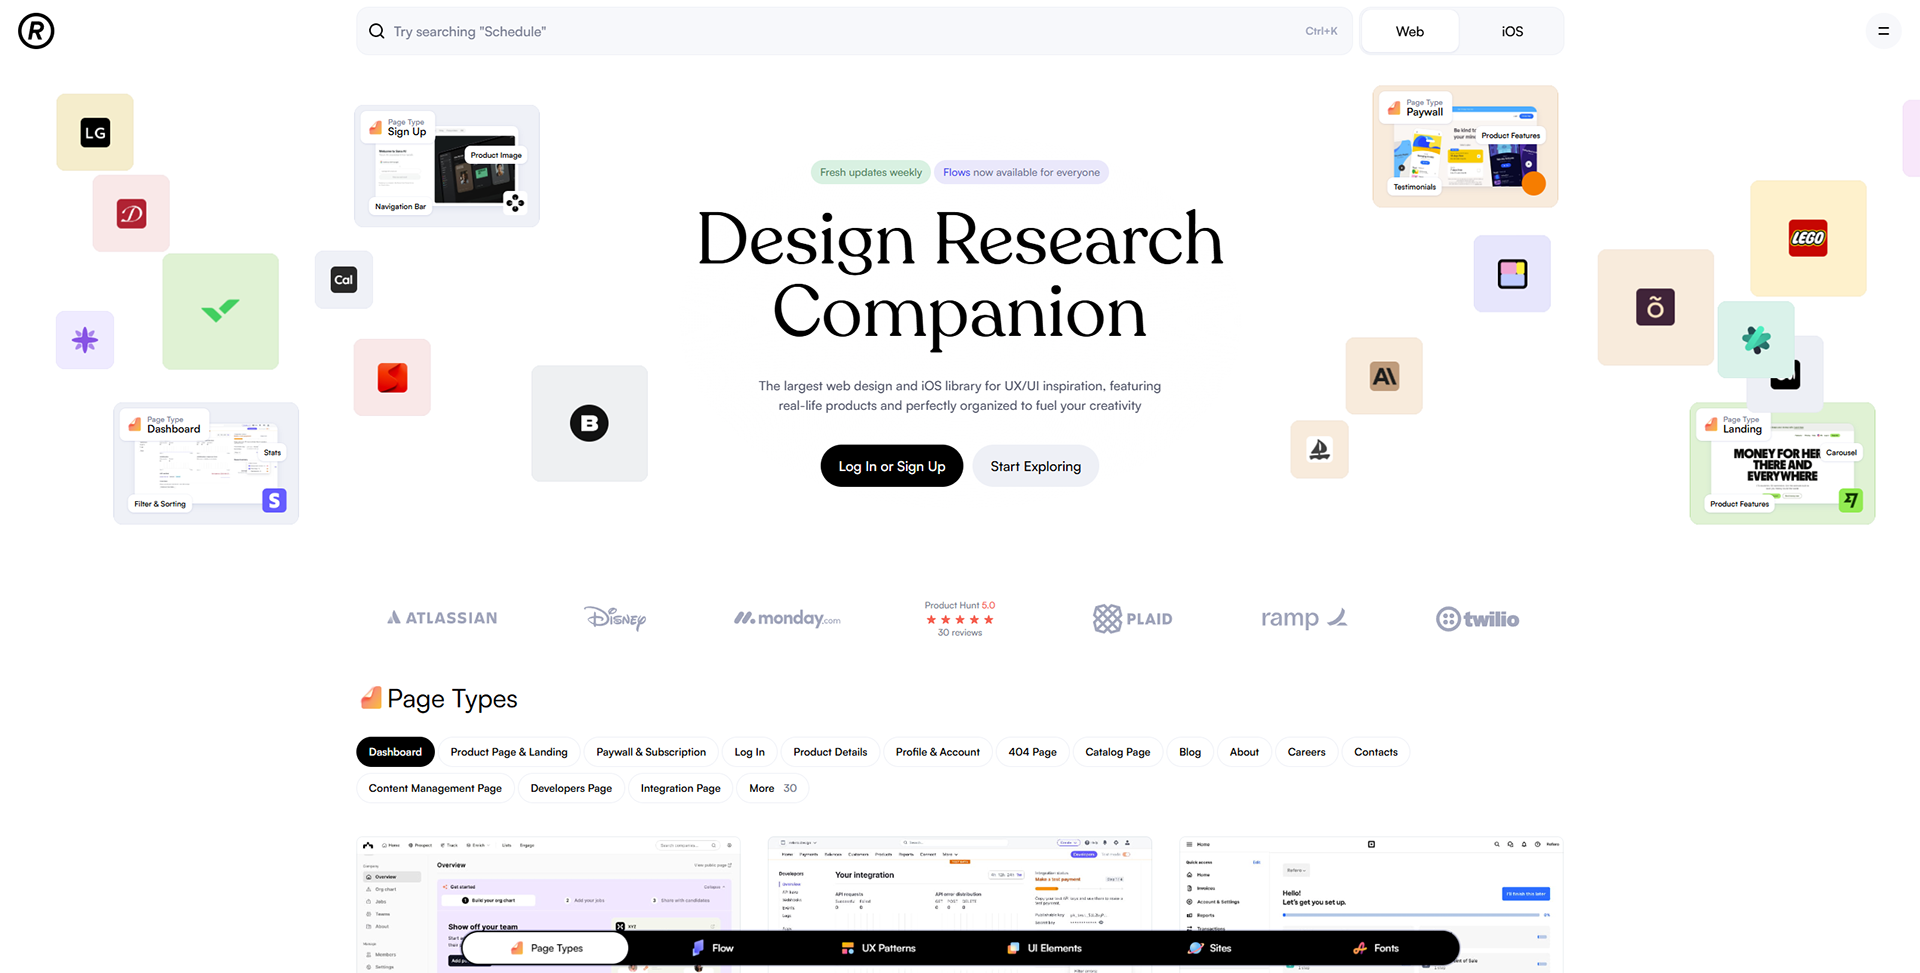Click the black B circle app icon
Viewport: 1920px width, 973px height.
coord(589,423)
